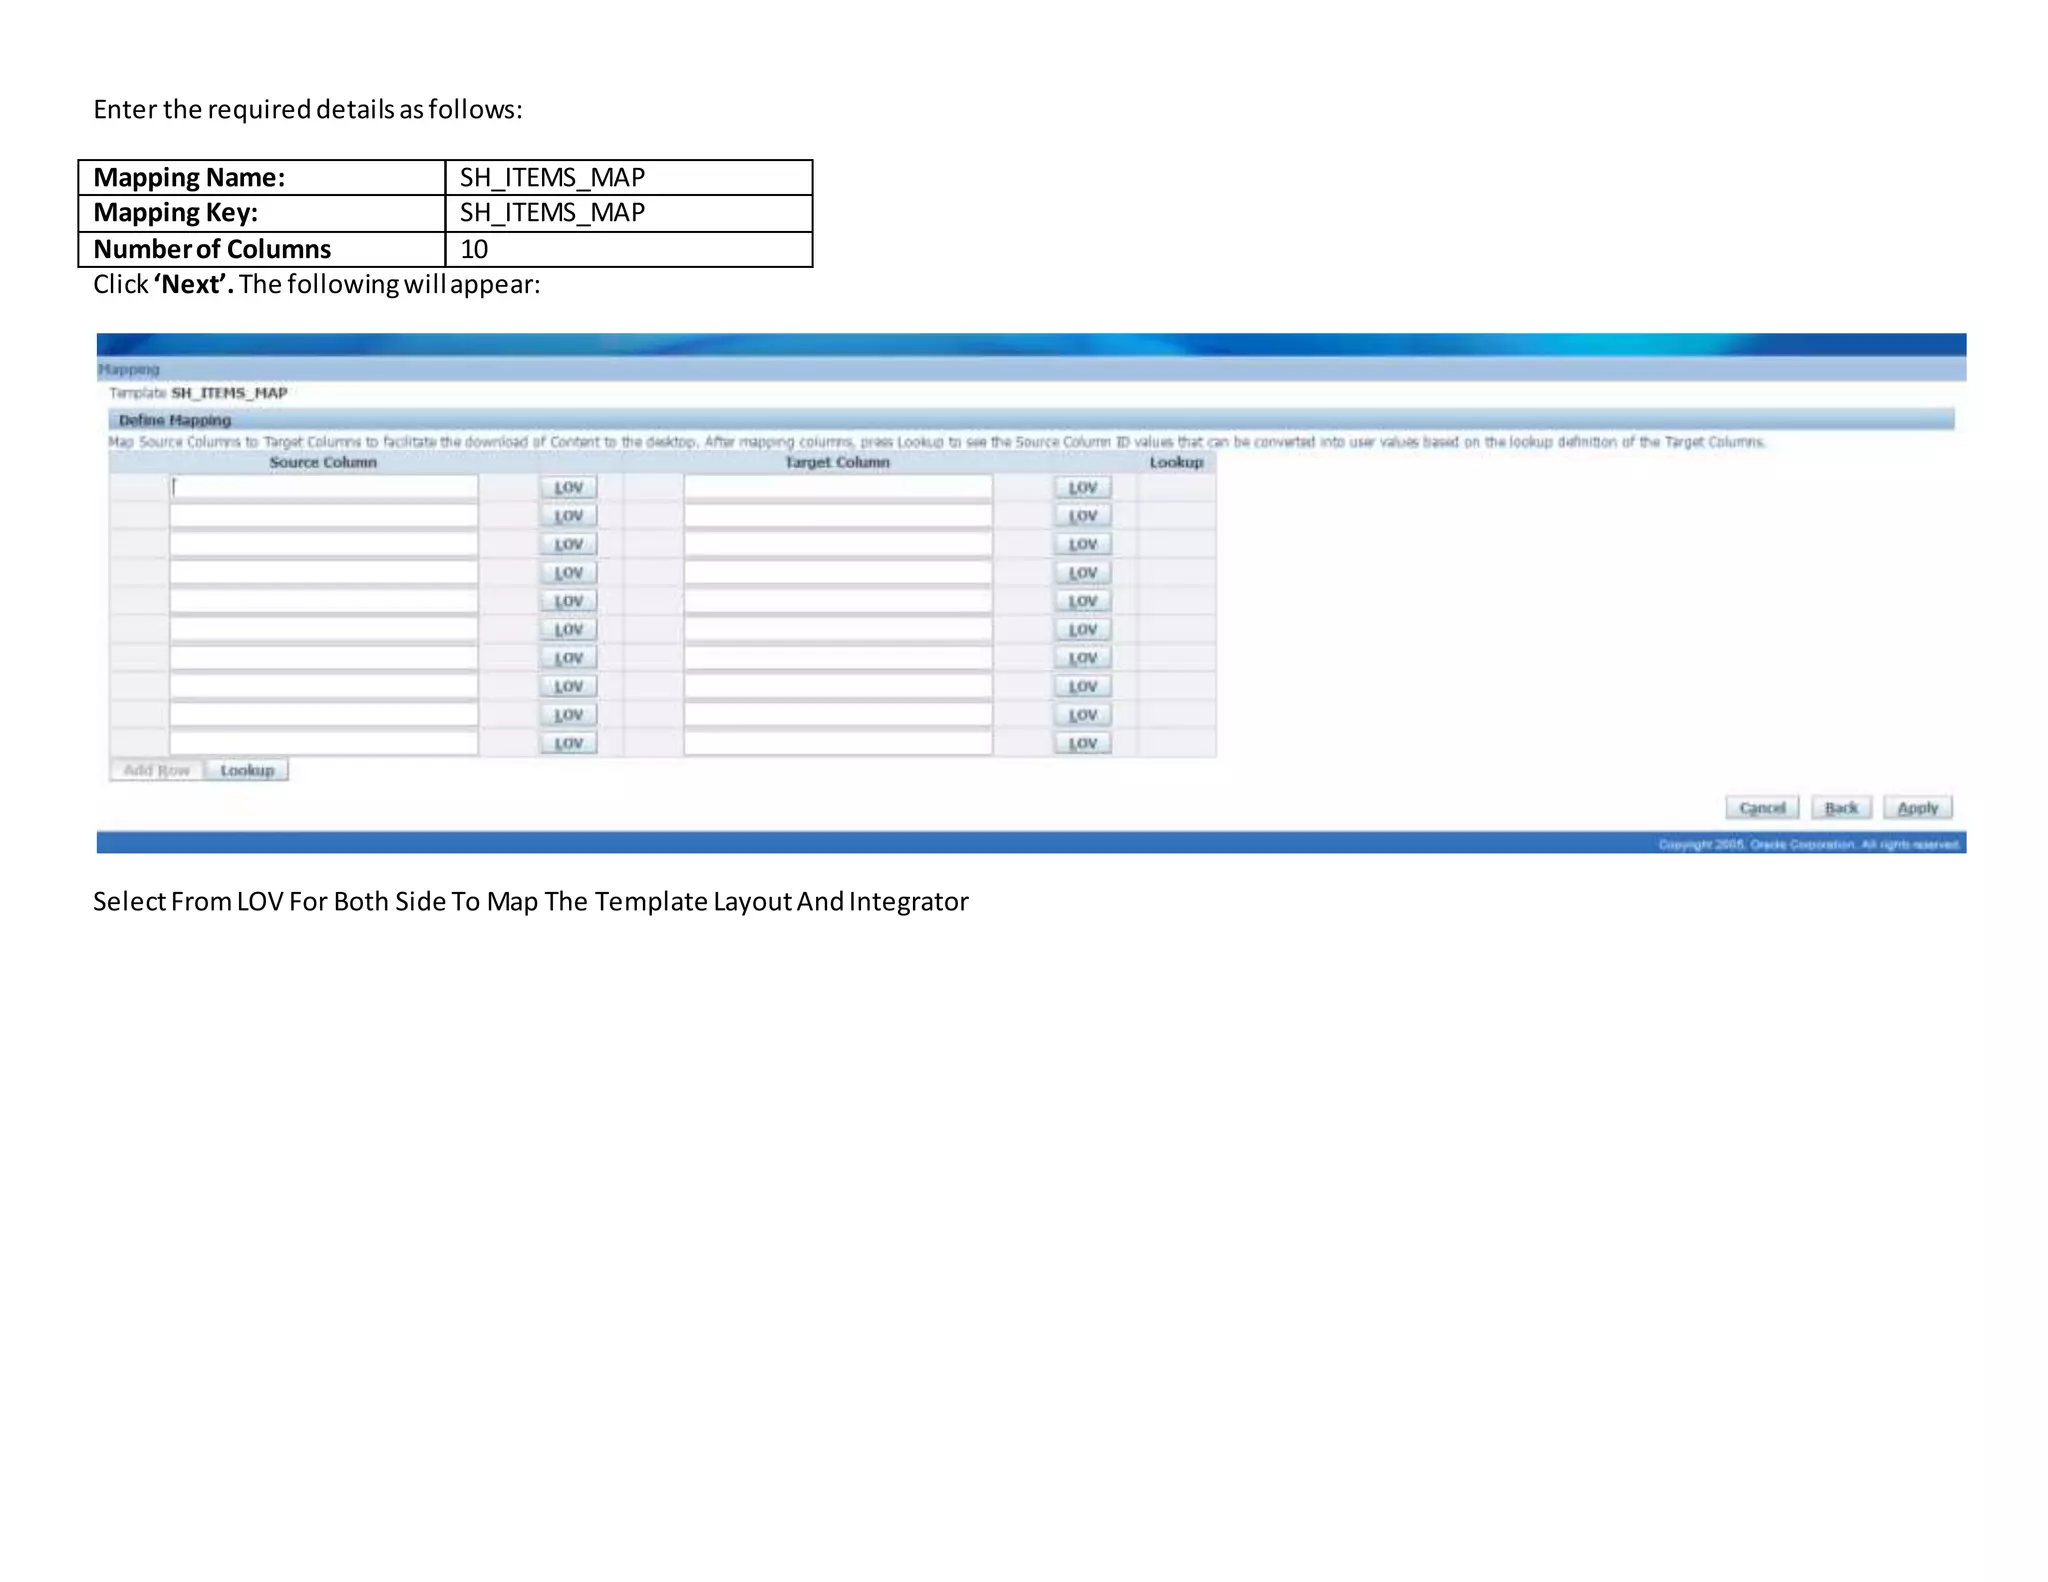The image size is (2048, 1582).
Task: Open LOV for seventh Source Column row
Action: [x=568, y=658]
